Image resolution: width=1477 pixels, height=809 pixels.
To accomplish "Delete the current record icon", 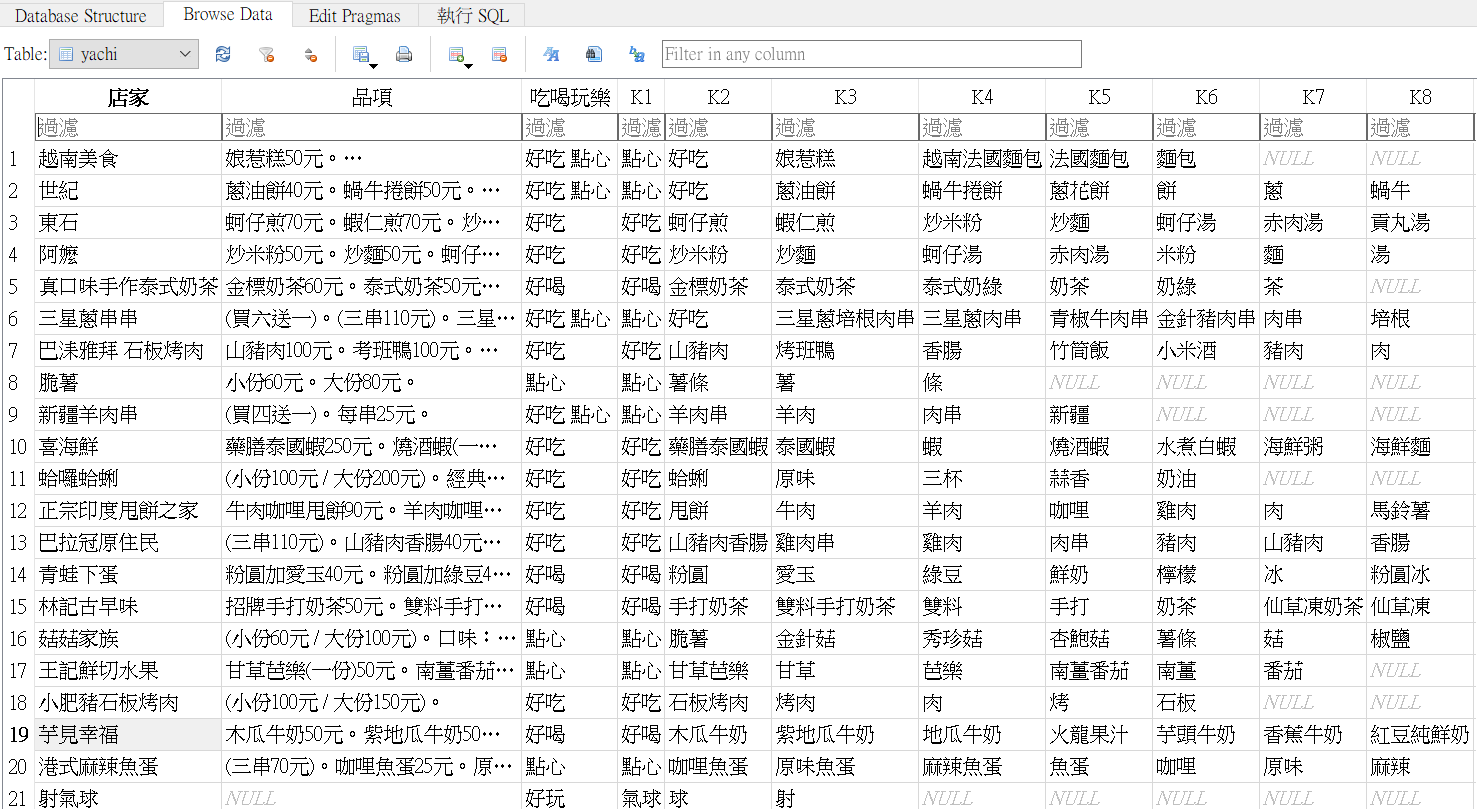I will (x=499, y=54).
